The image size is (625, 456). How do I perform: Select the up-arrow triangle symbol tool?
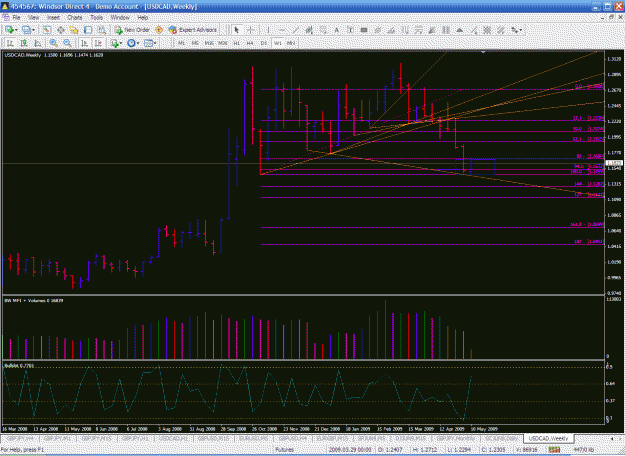tap(460, 30)
